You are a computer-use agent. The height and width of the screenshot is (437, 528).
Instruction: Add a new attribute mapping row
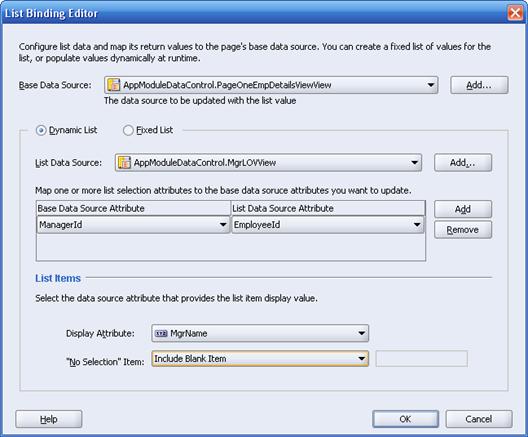point(463,209)
